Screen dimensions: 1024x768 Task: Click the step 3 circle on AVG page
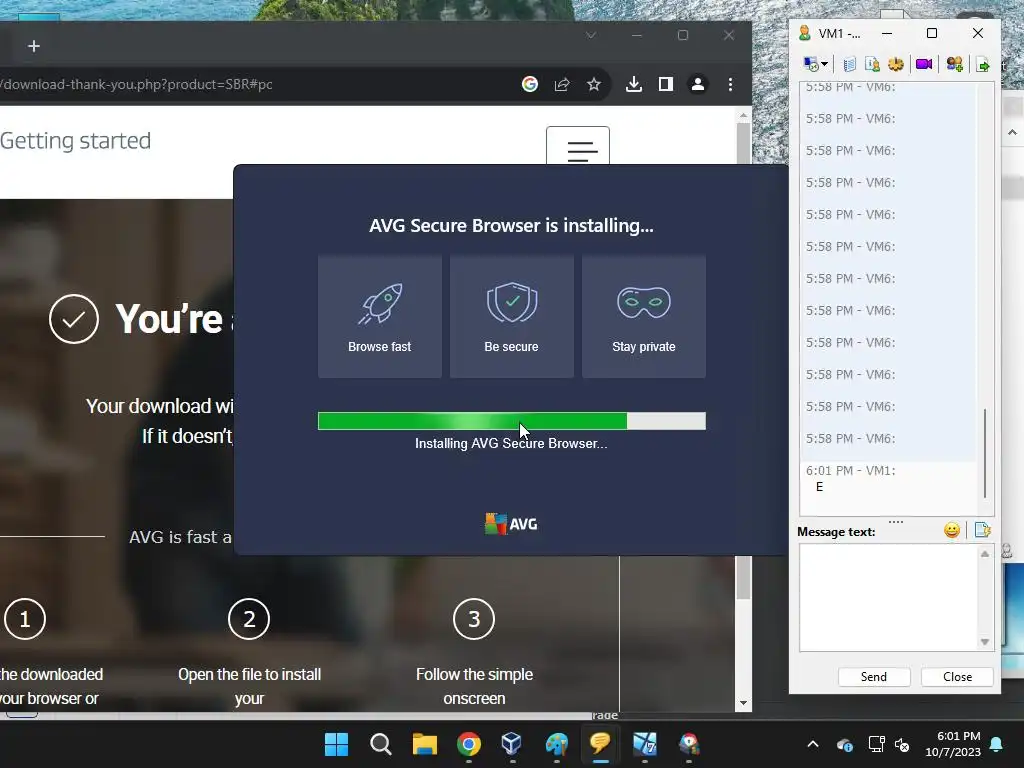(474, 619)
